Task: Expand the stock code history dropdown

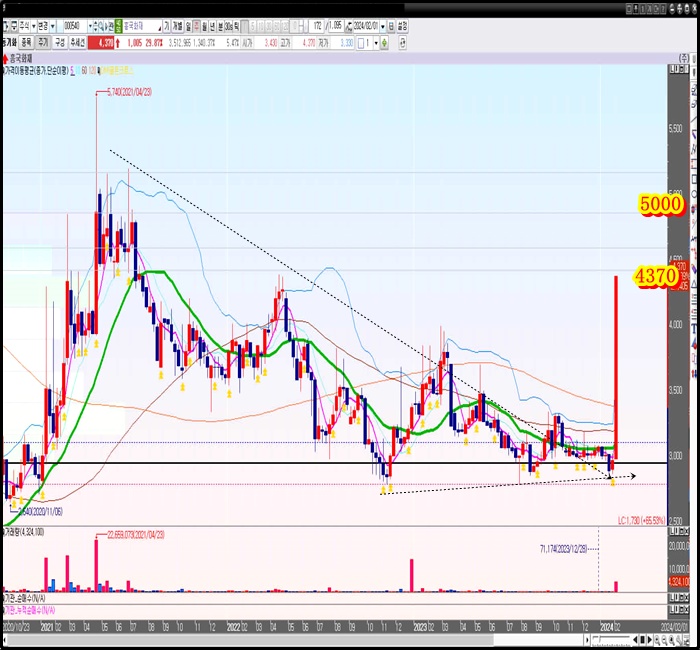Action: pyautogui.click(x=91, y=26)
